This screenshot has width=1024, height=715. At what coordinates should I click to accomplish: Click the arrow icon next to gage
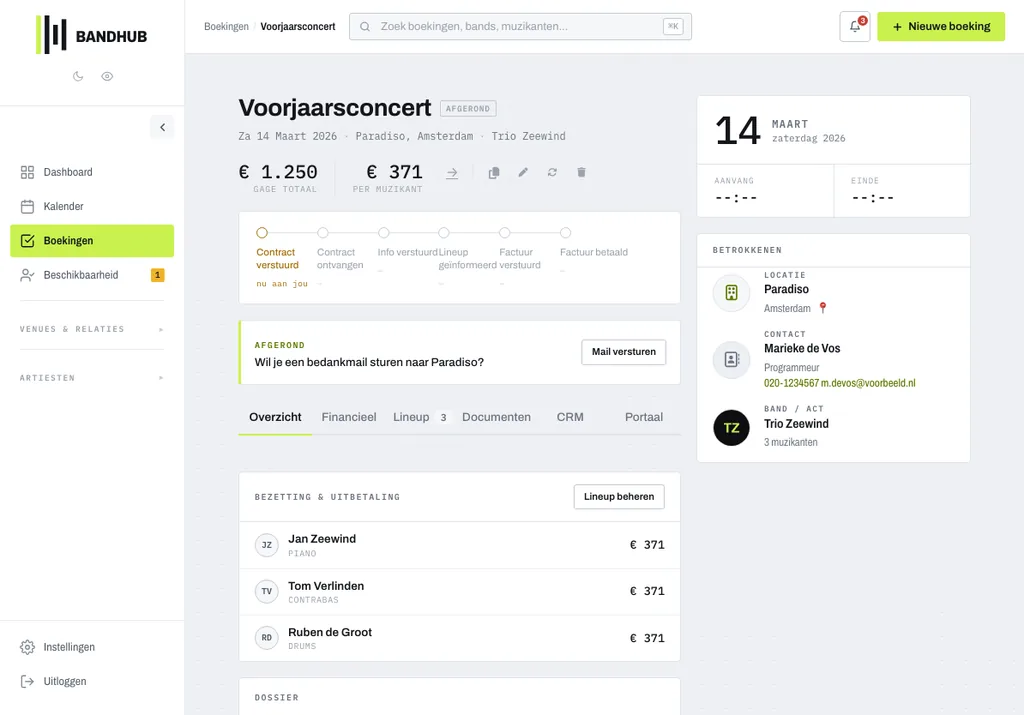452,173
